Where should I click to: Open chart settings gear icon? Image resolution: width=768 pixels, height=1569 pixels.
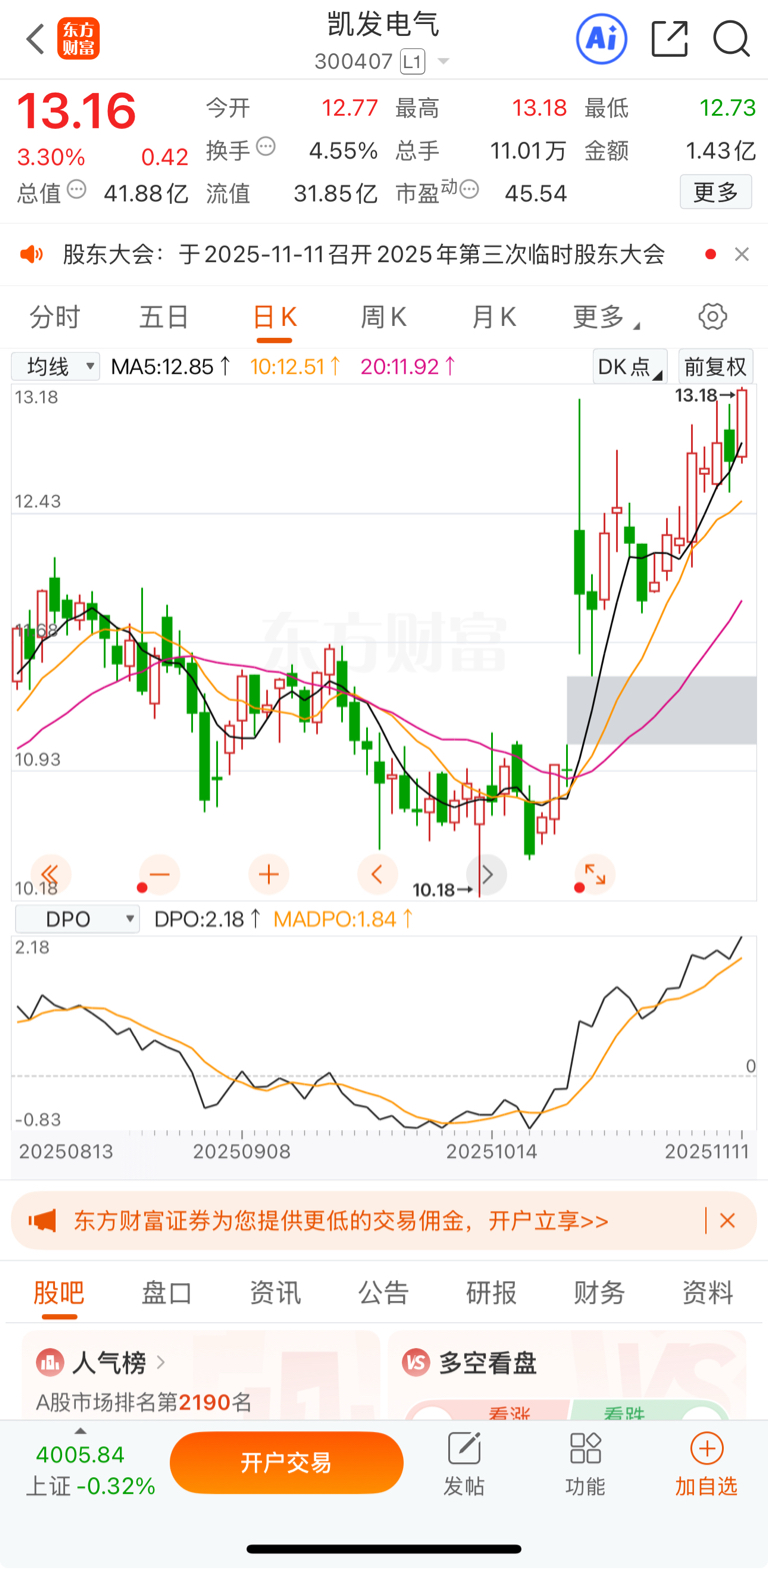712,317
